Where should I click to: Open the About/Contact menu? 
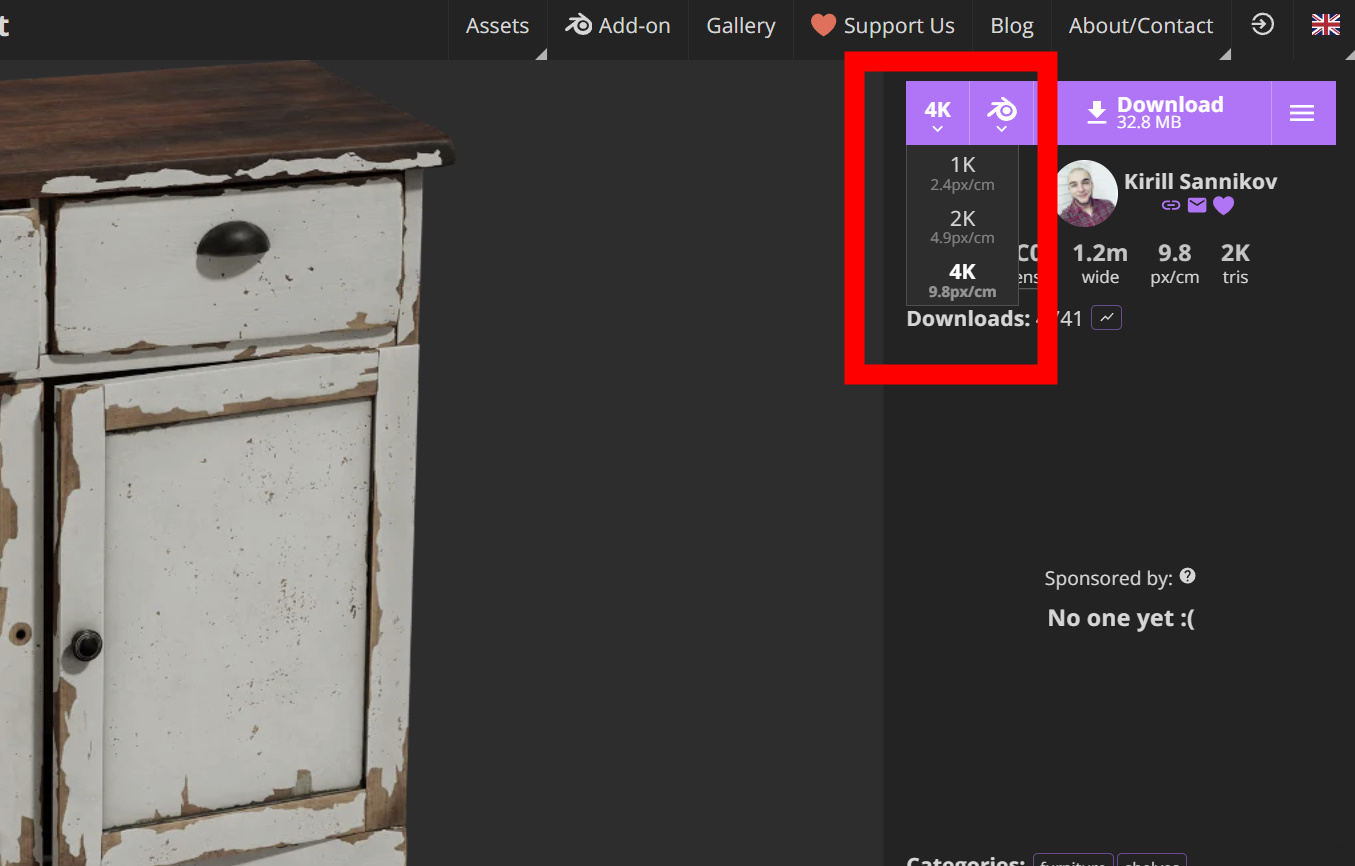click(x=1141, y=26)
